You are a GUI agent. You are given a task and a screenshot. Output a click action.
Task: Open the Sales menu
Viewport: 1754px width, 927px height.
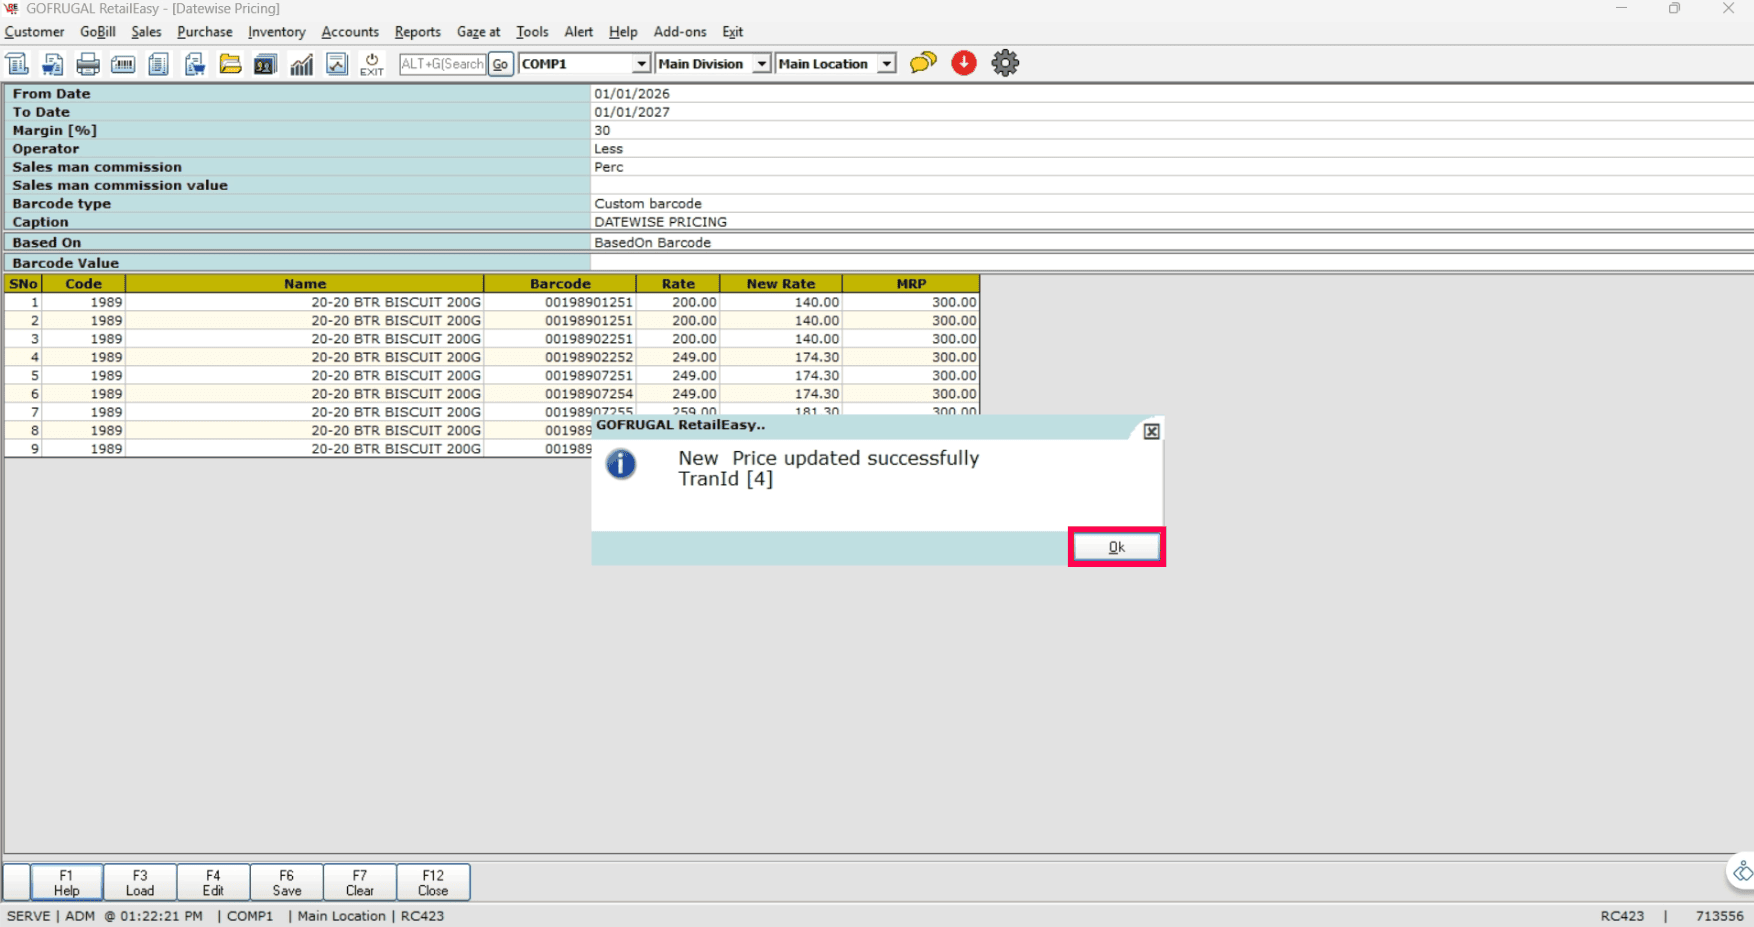point(146,32)
